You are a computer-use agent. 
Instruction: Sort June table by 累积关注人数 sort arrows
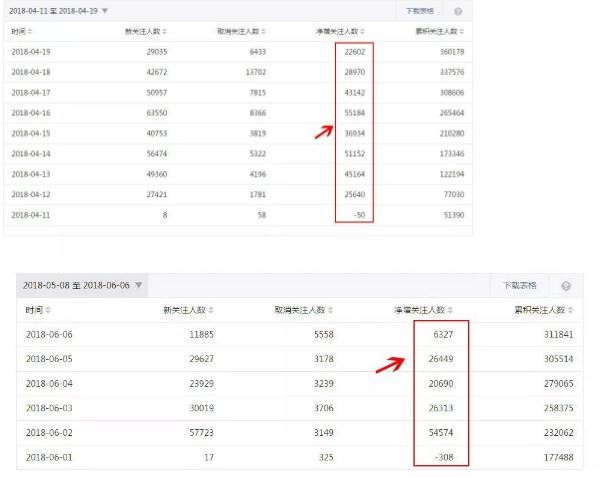pyautogui.click(x=568, y=311)
